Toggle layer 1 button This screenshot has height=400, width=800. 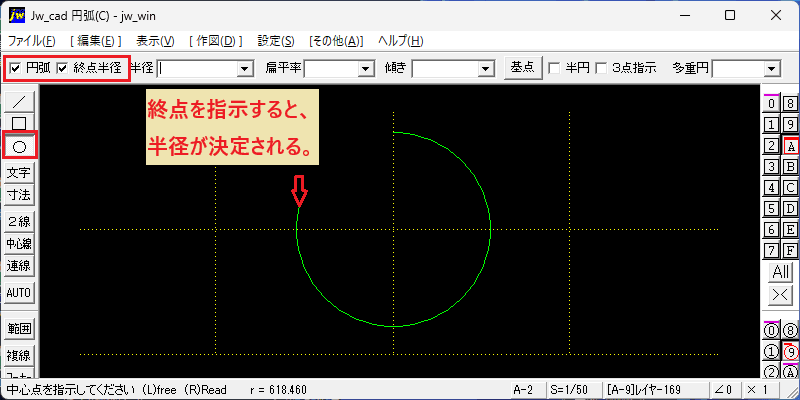point(771,124)
